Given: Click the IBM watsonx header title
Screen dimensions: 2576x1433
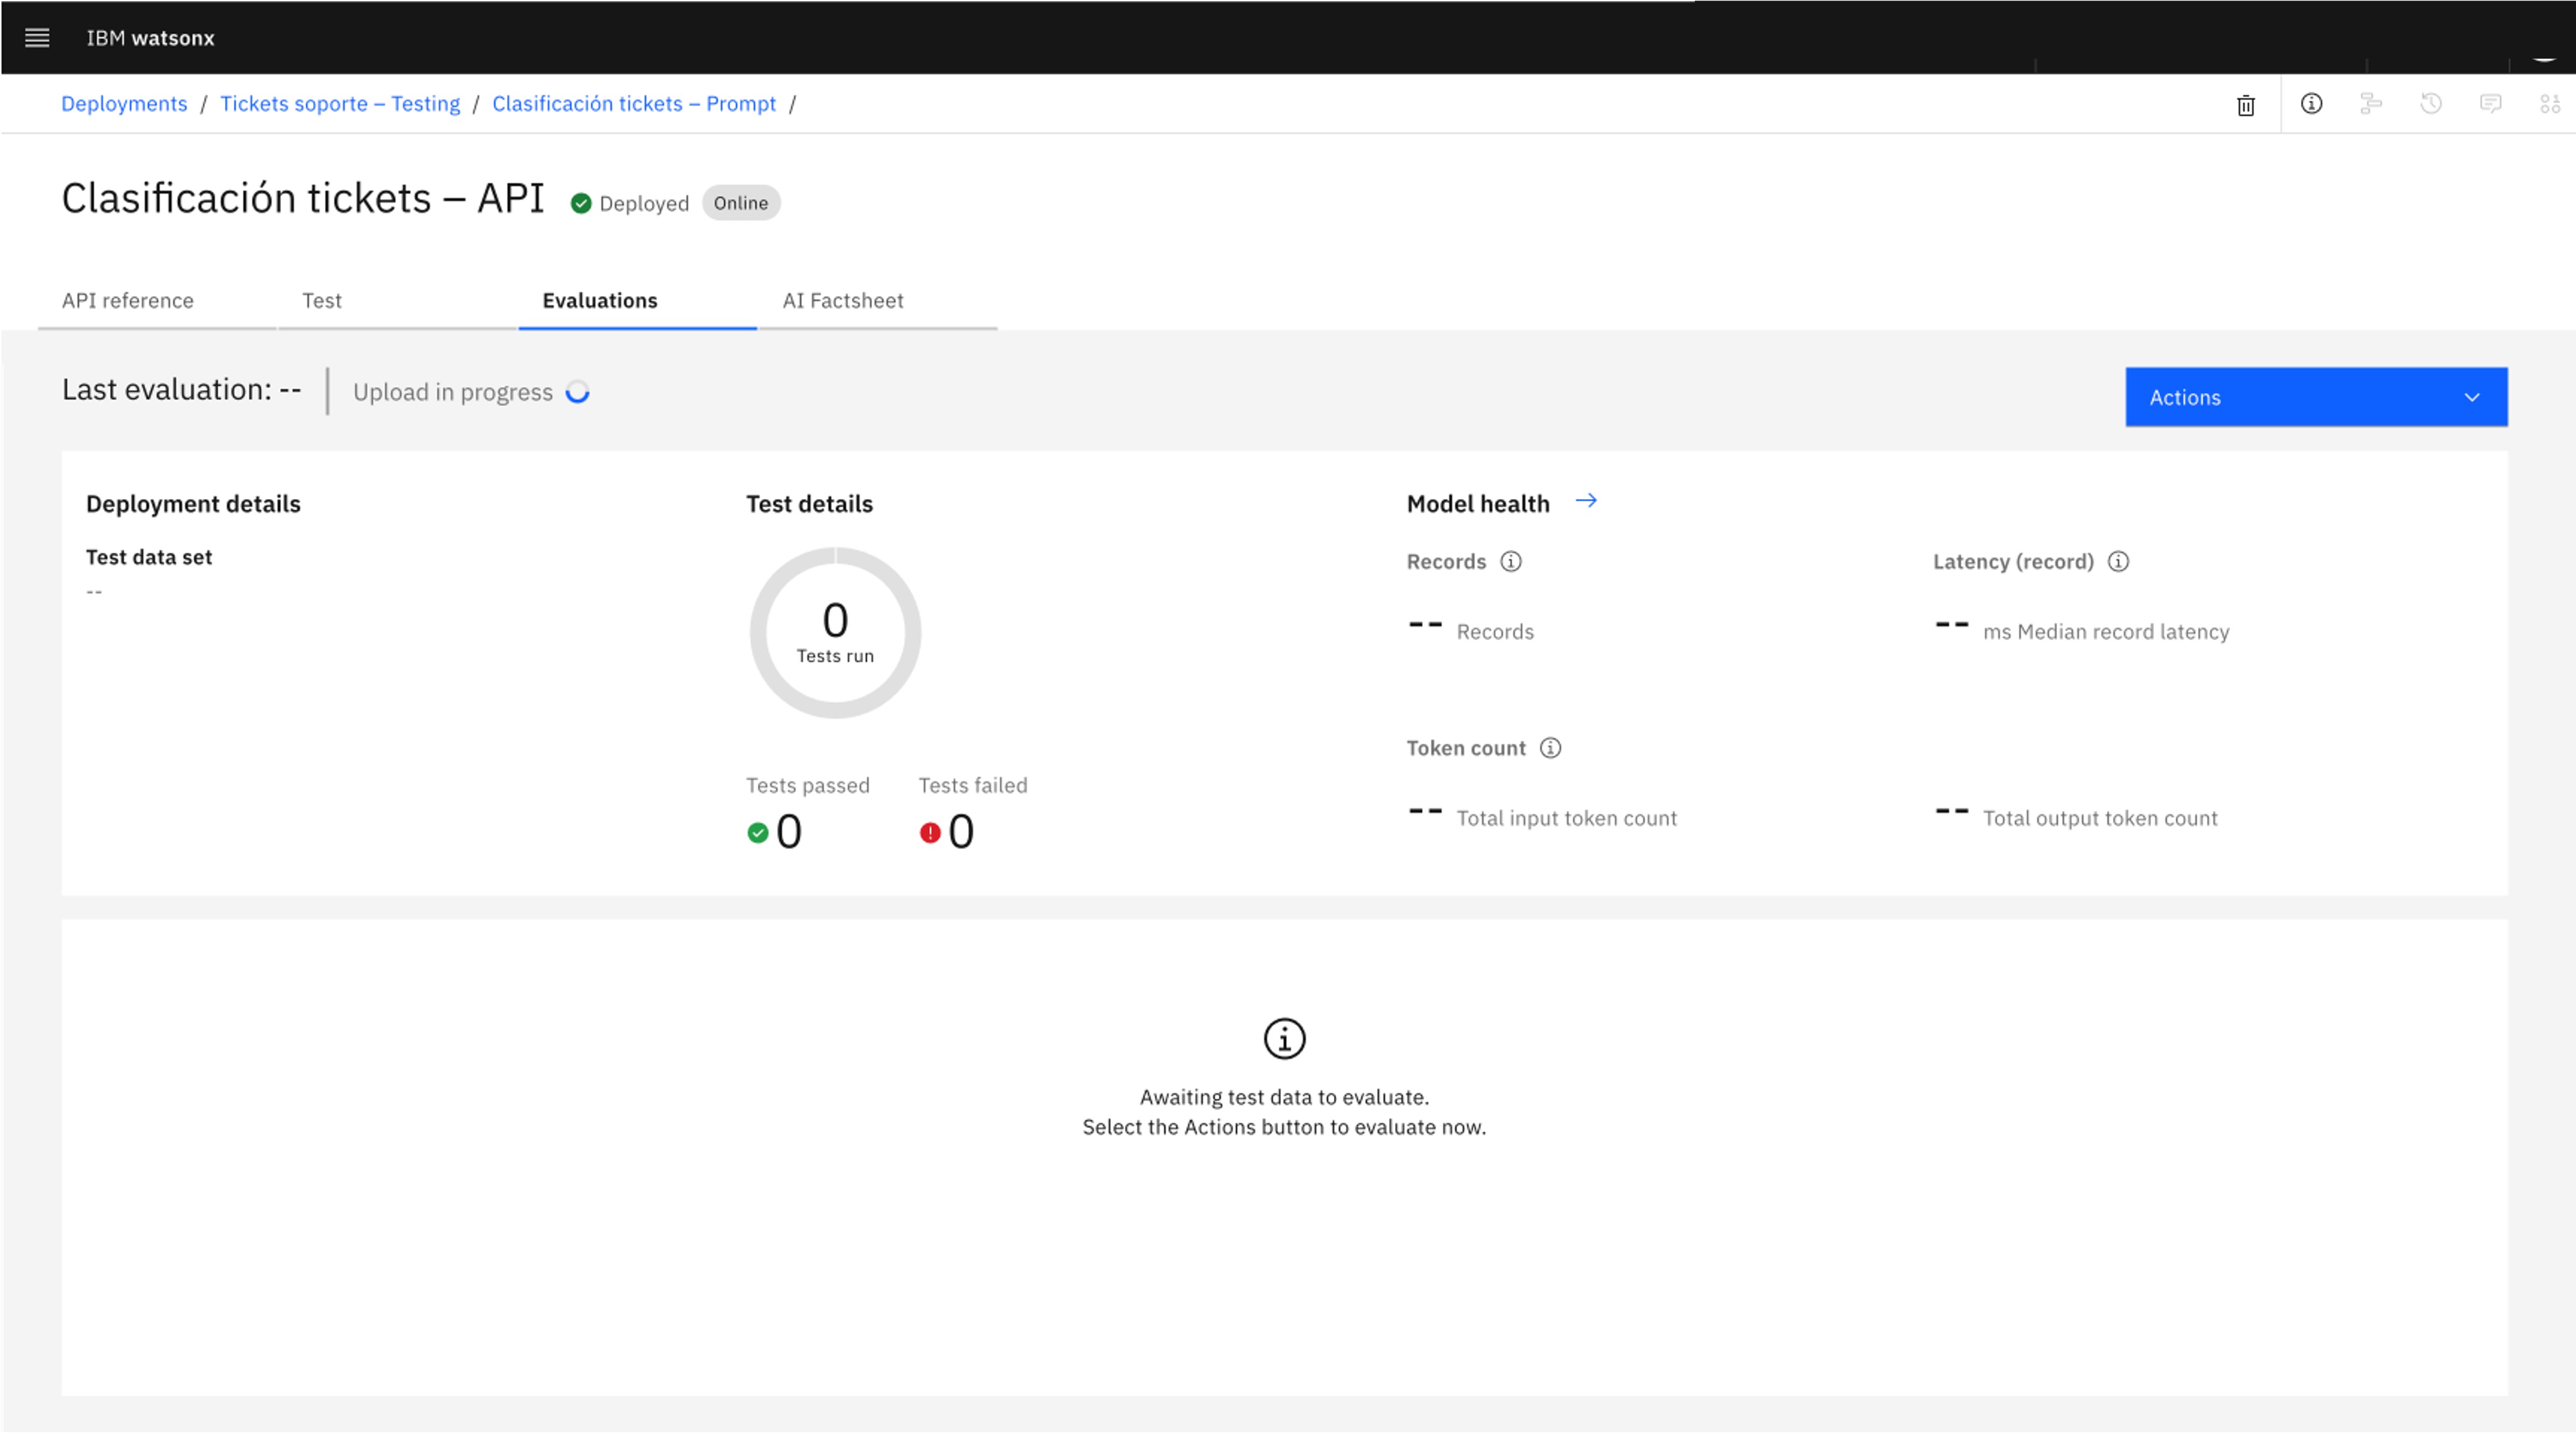Looking at the screenshot, I should click(150, 38).
